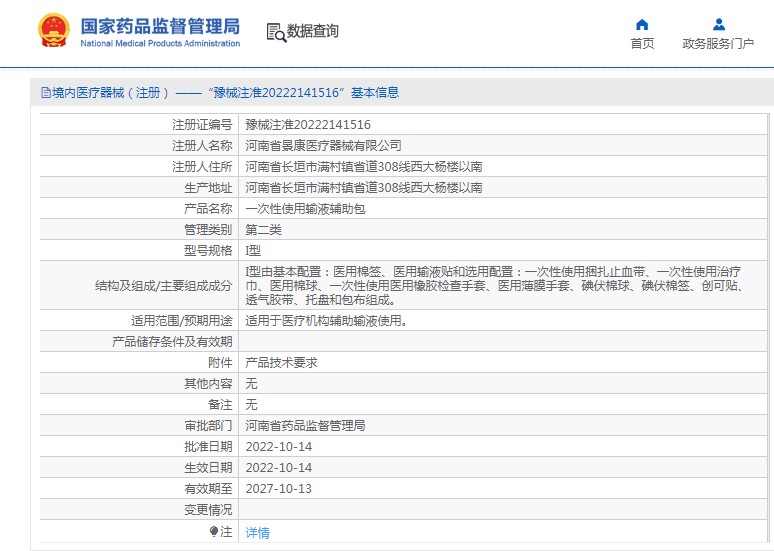Click the national emblem logo
Viewport: 774px width, 551px height.
(54, 30)
